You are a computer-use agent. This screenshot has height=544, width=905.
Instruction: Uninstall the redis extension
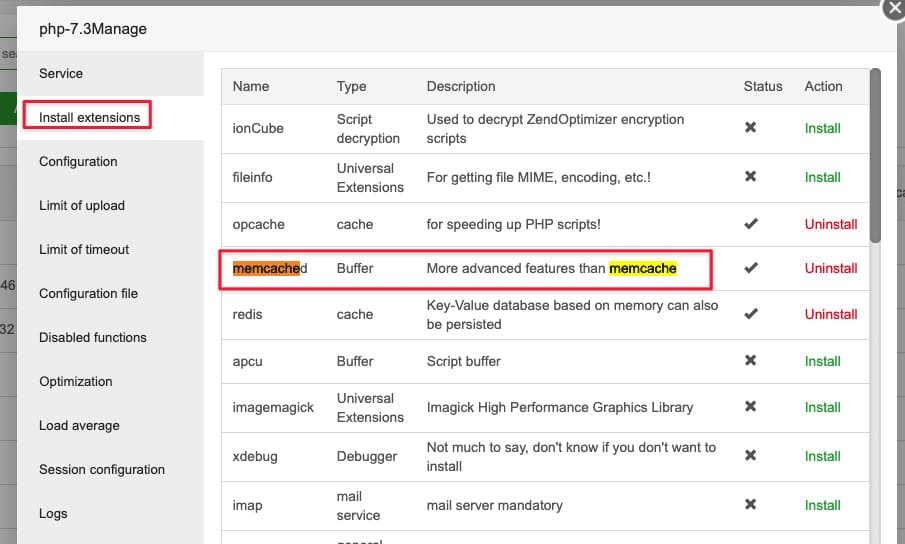(830, 314)
